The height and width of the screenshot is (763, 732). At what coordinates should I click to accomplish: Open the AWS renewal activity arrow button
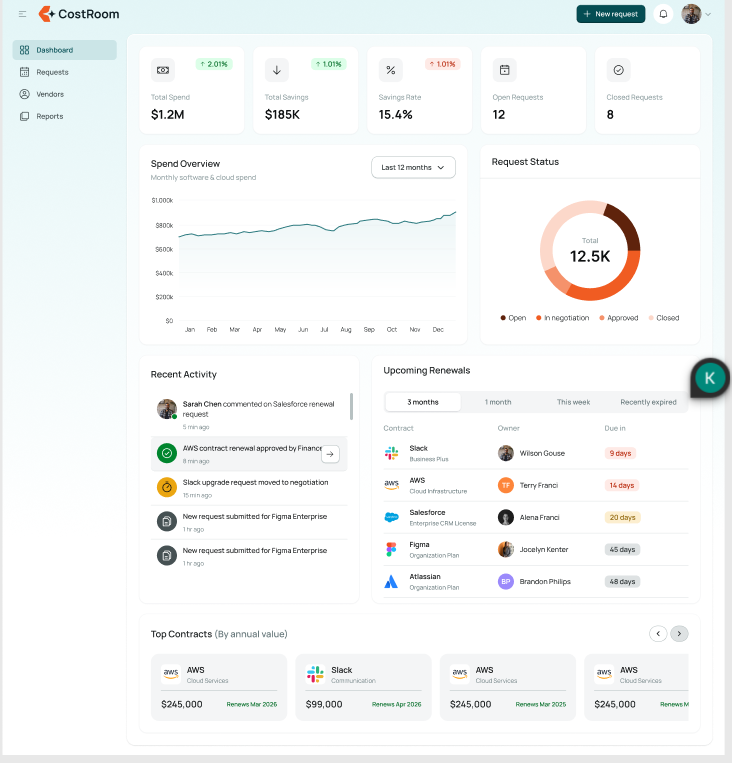pos(330,454)
